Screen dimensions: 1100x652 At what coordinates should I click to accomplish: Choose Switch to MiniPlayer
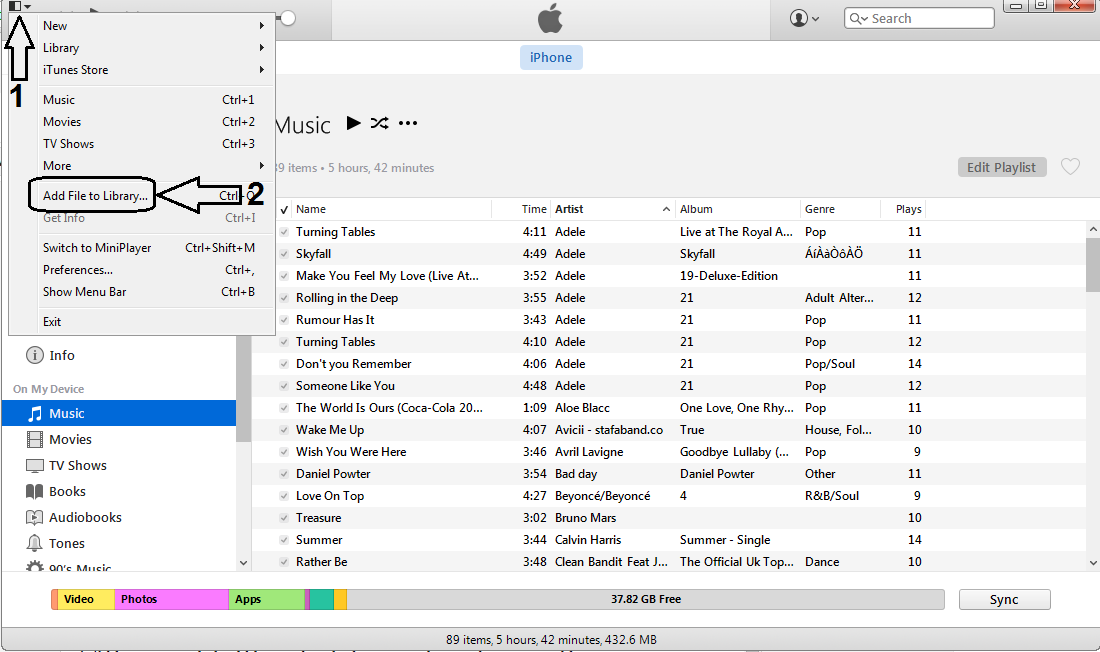(x=155, y=248)
